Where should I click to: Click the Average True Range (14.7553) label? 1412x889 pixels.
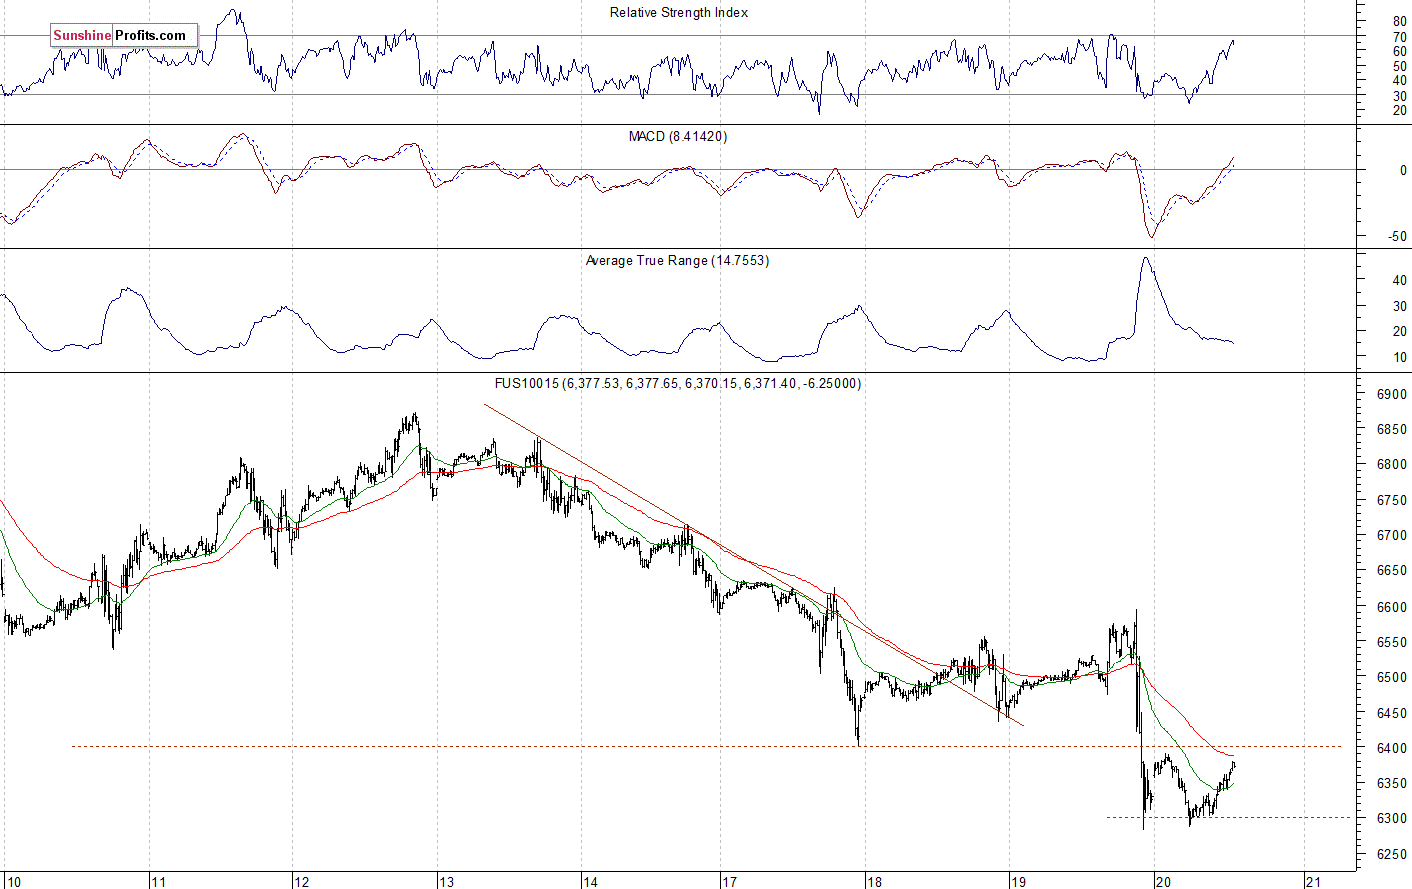pos(677,260)
